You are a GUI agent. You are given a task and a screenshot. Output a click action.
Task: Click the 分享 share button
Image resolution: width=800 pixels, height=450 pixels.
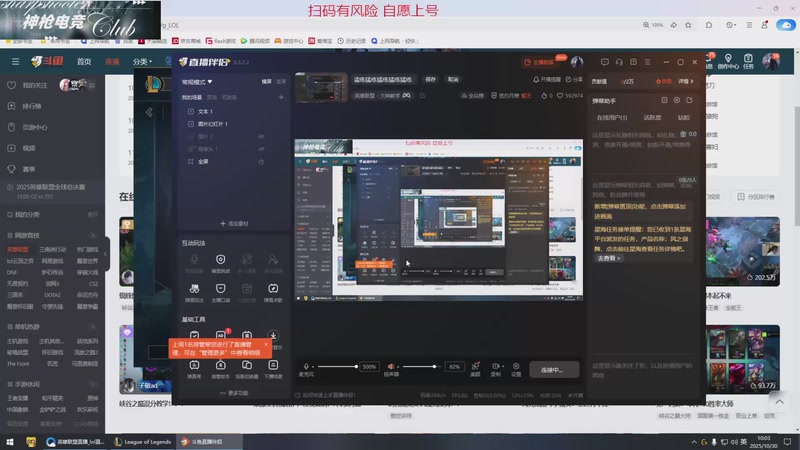coord(574,80)
